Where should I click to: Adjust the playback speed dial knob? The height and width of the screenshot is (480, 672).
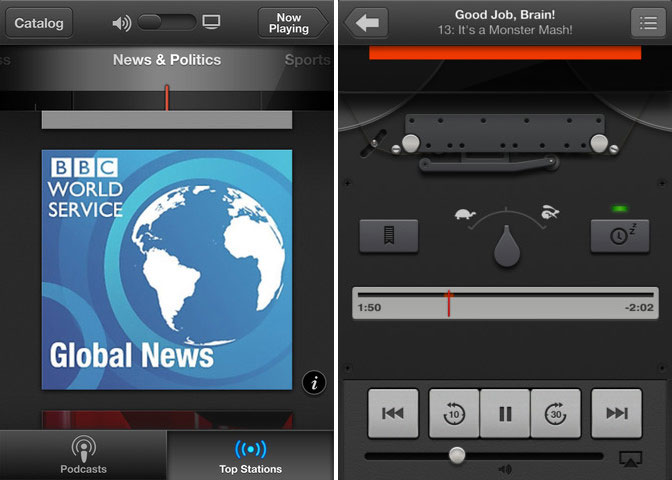pos(507,246)
